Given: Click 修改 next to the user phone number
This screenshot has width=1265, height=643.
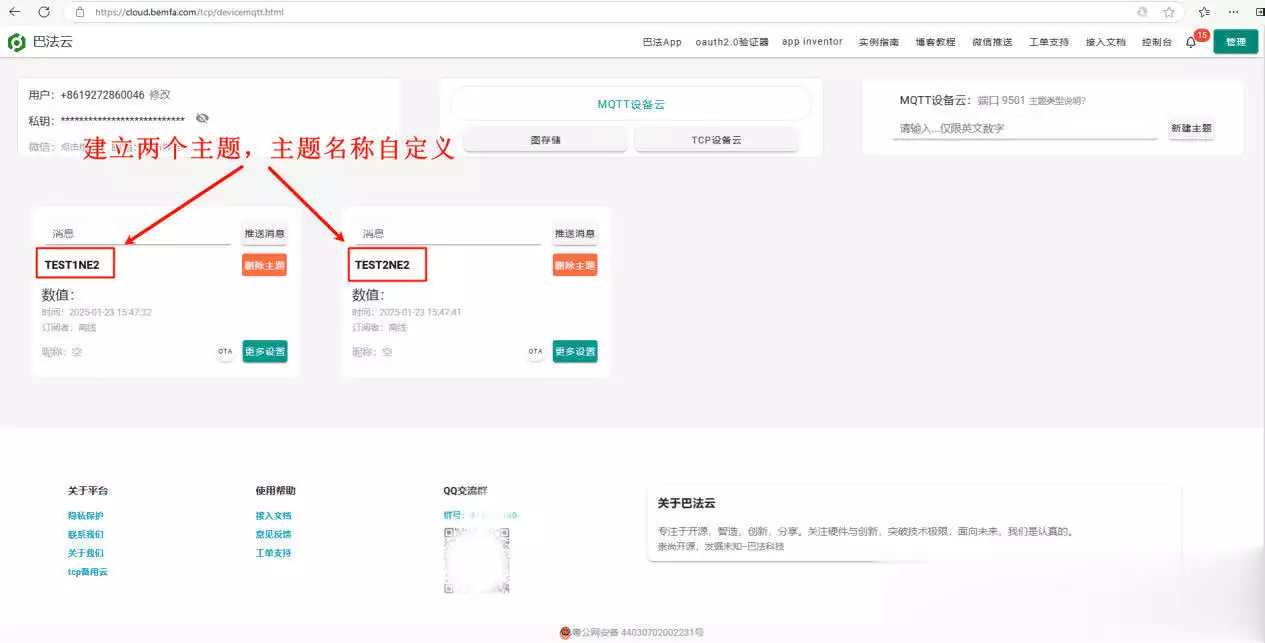Looking at the screenshot, I should coord(160,95).
